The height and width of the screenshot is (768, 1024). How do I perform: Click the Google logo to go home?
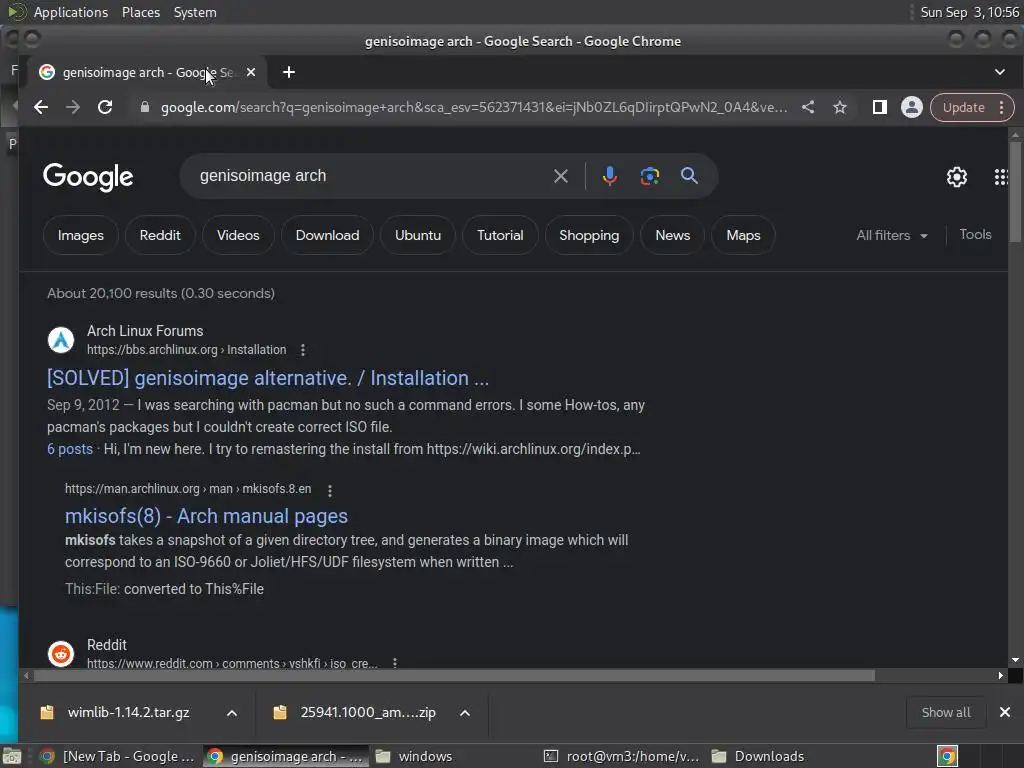click(x=88, y=177)
